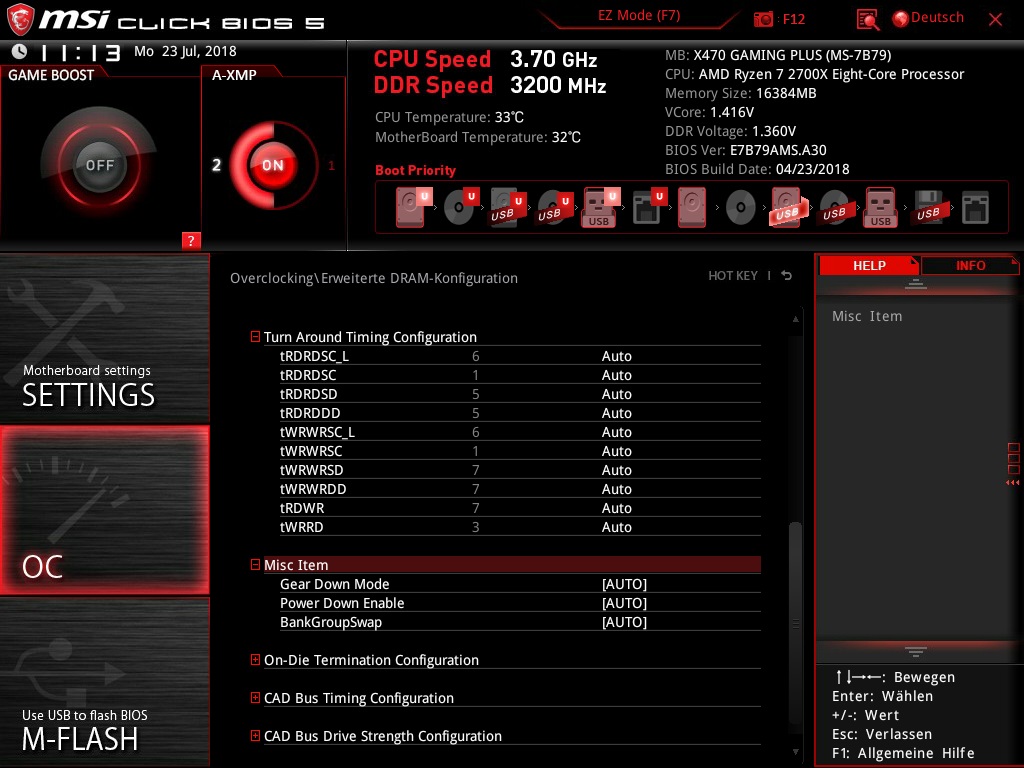
Task: Open M-FLASH to flash BIOS
Action: [x=104, y=682]
